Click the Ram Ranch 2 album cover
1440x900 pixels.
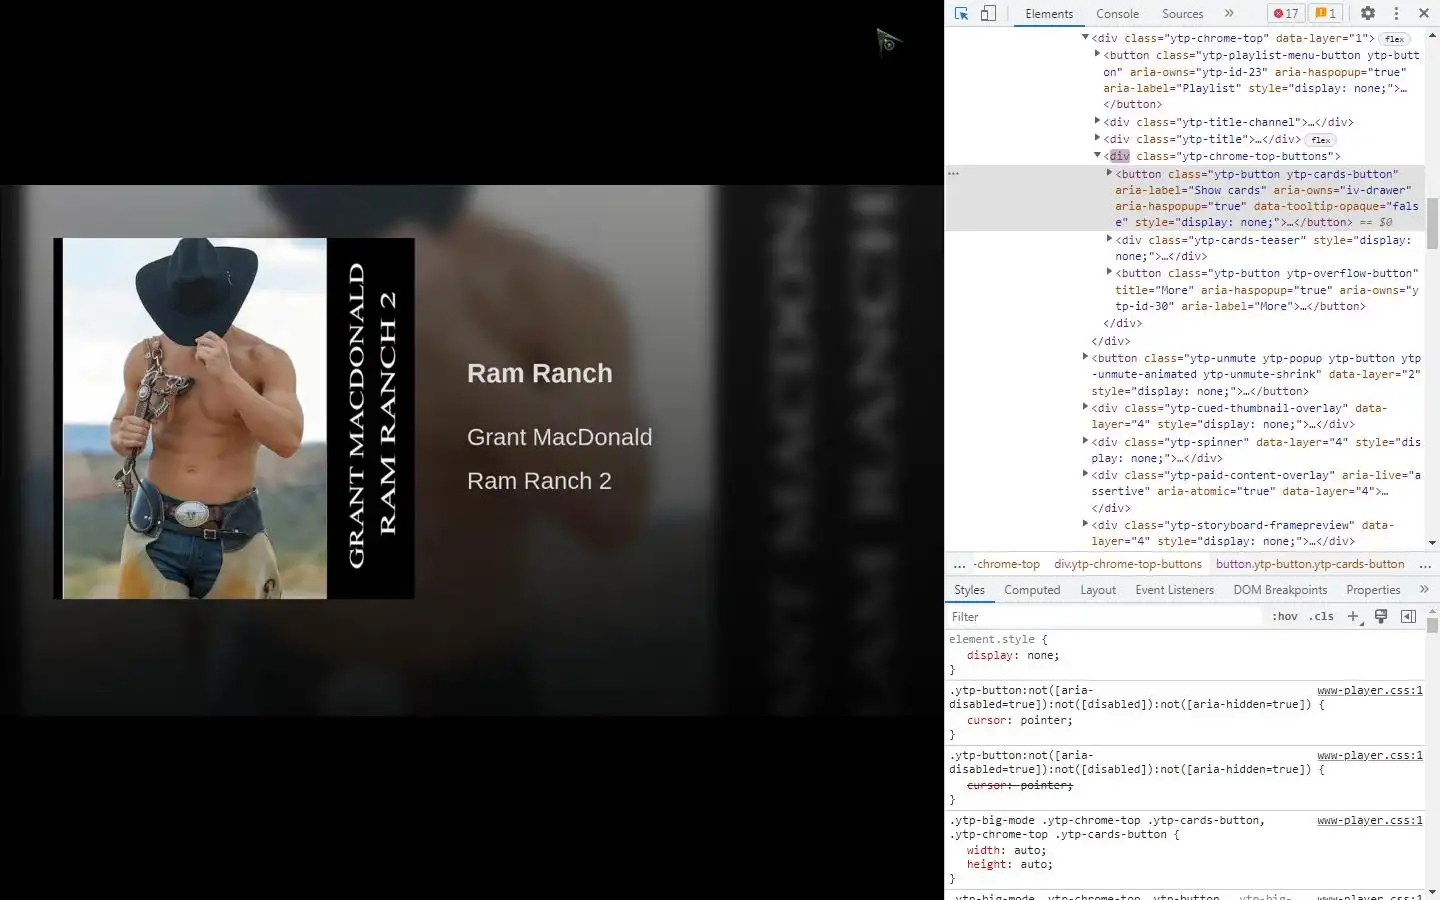234,419
